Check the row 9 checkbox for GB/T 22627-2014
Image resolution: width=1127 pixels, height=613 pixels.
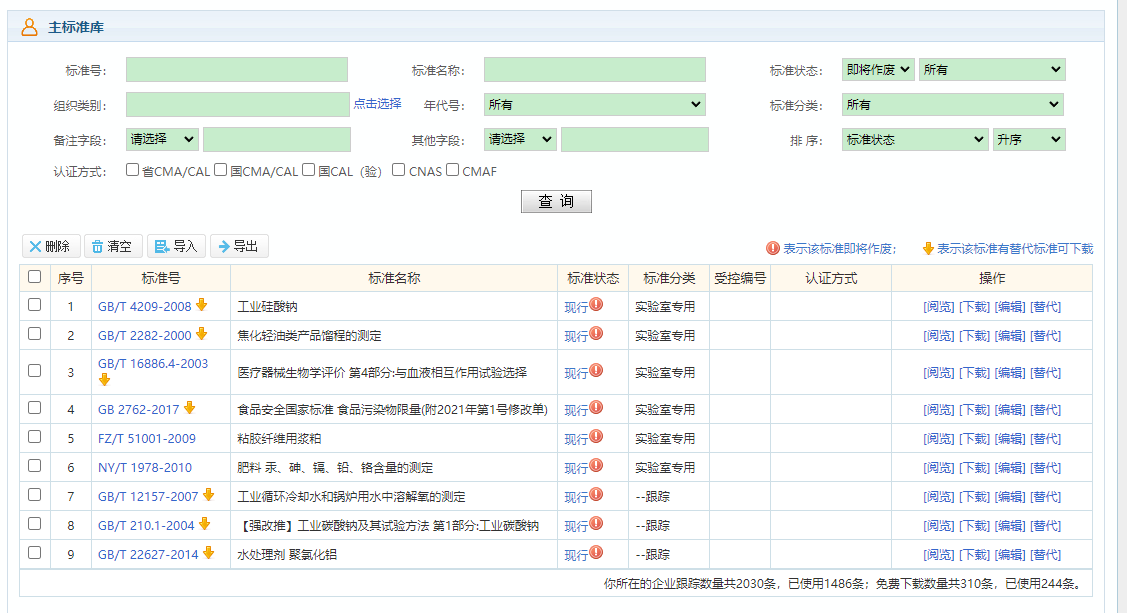[x=34, y=553]
